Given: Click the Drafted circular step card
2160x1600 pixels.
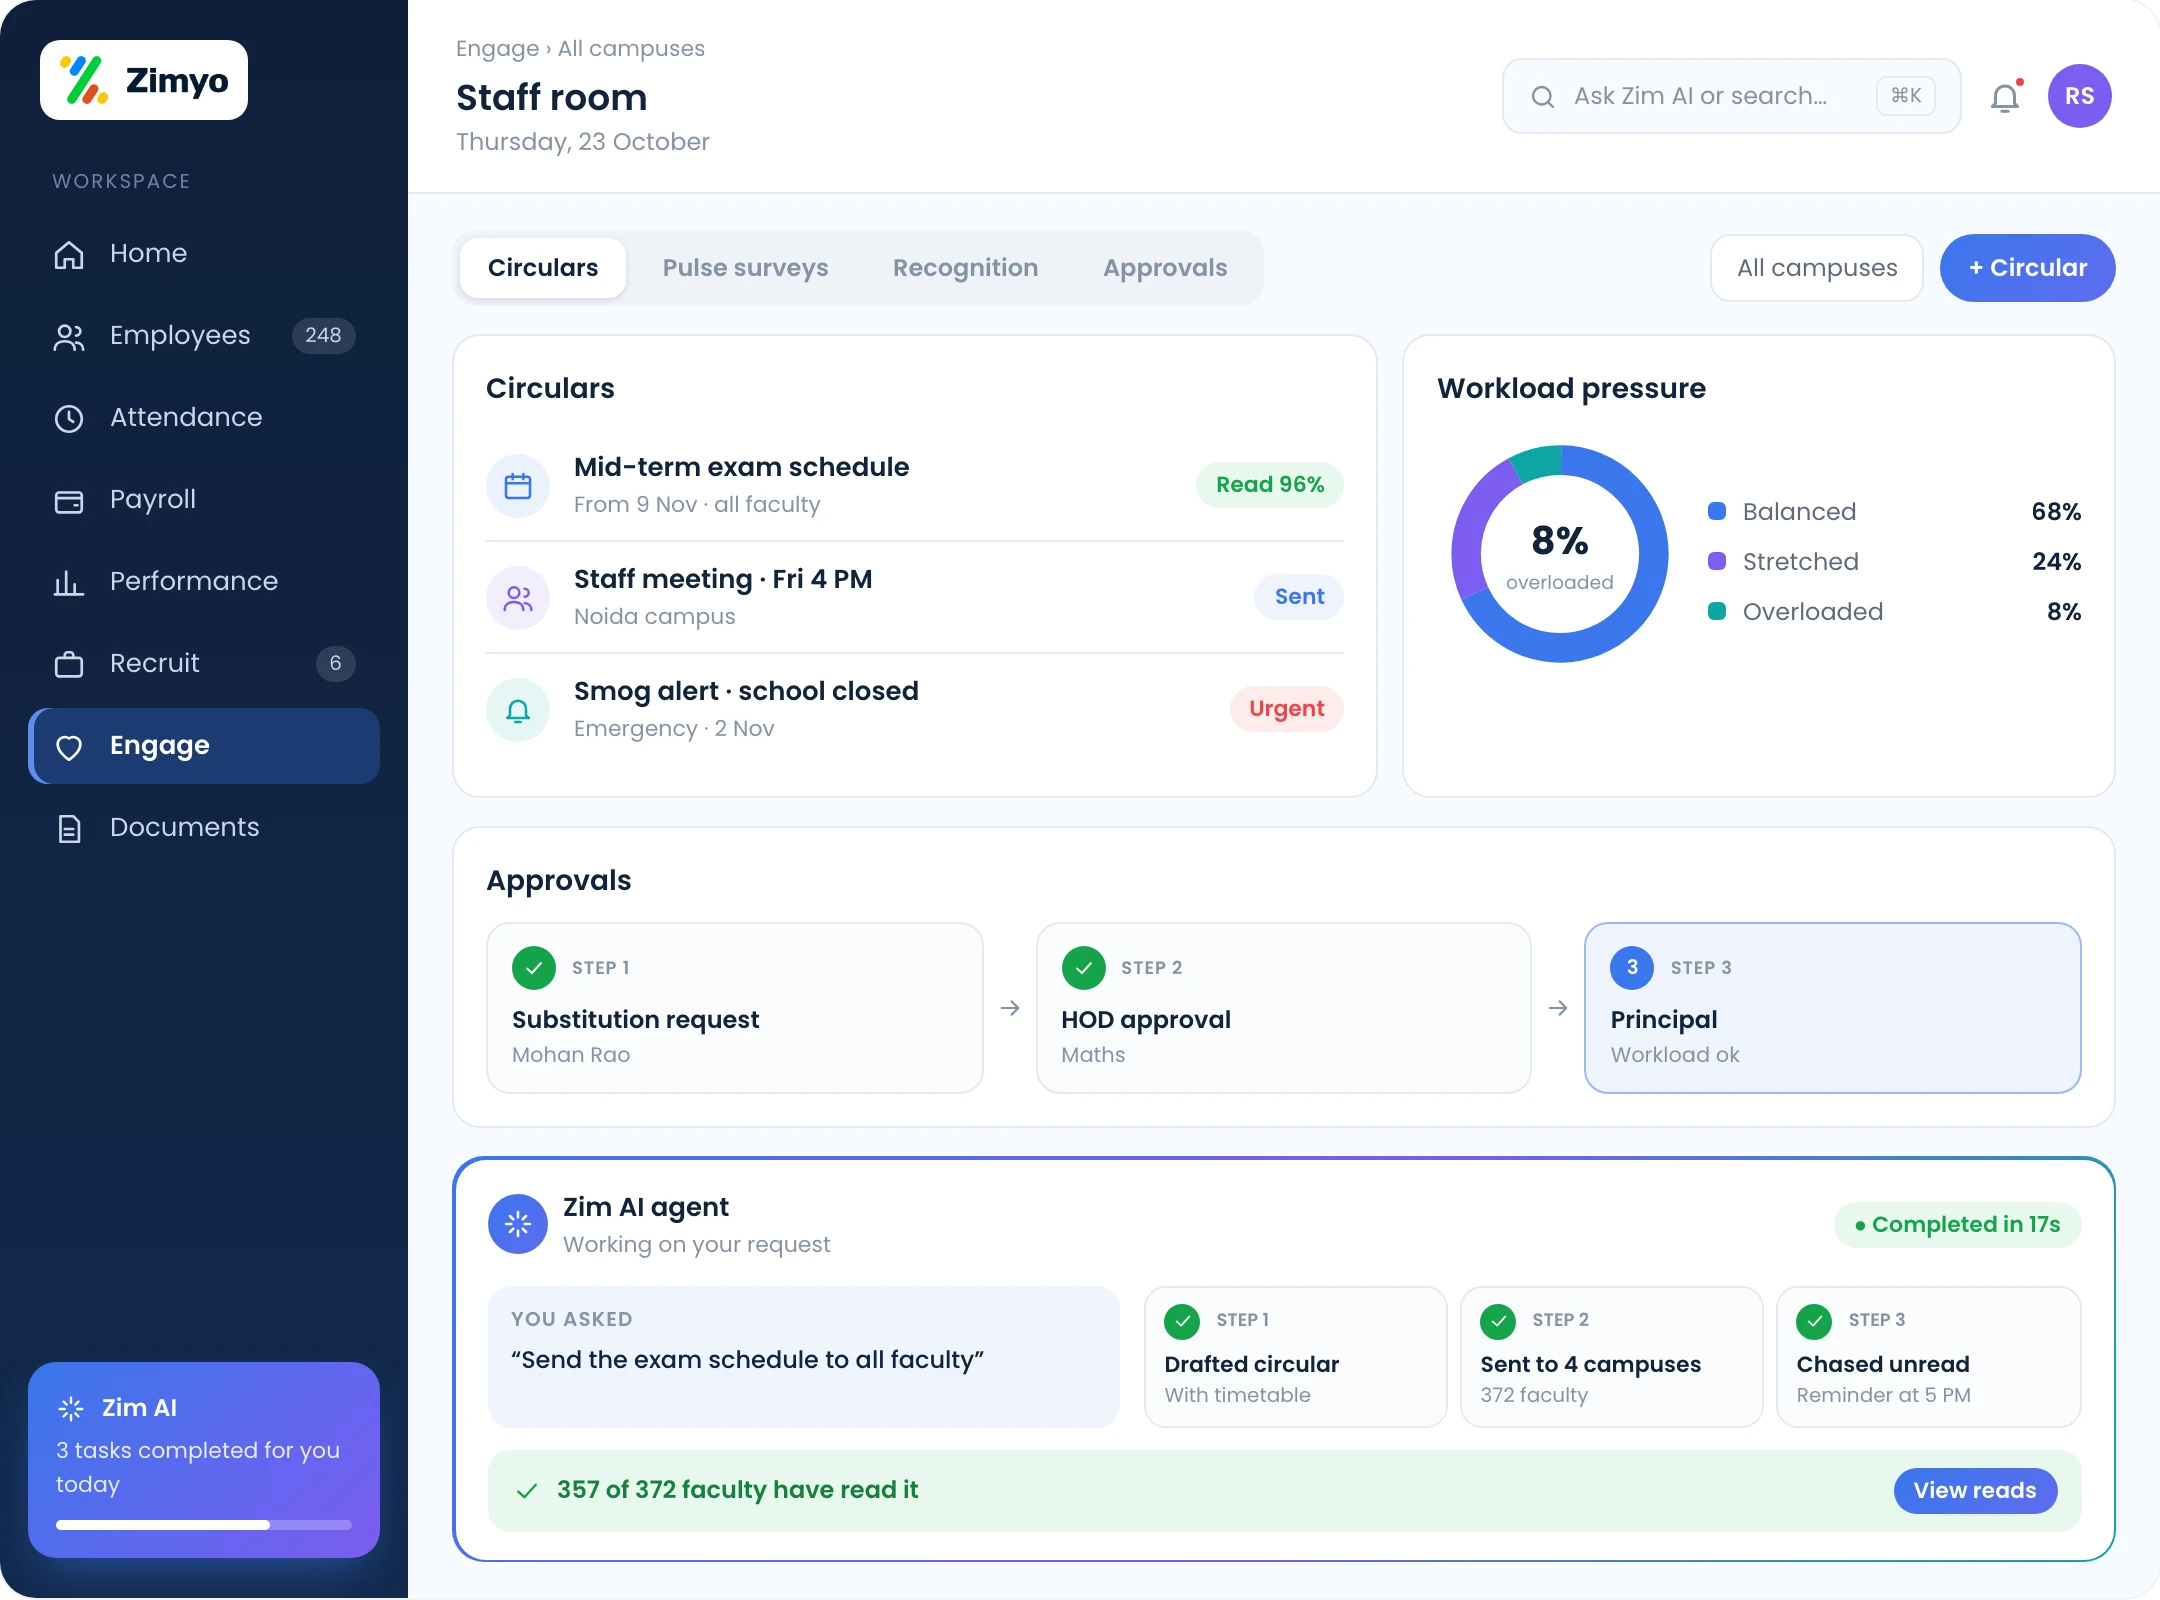Looking at the screenshot, I should point(1296,1357).
